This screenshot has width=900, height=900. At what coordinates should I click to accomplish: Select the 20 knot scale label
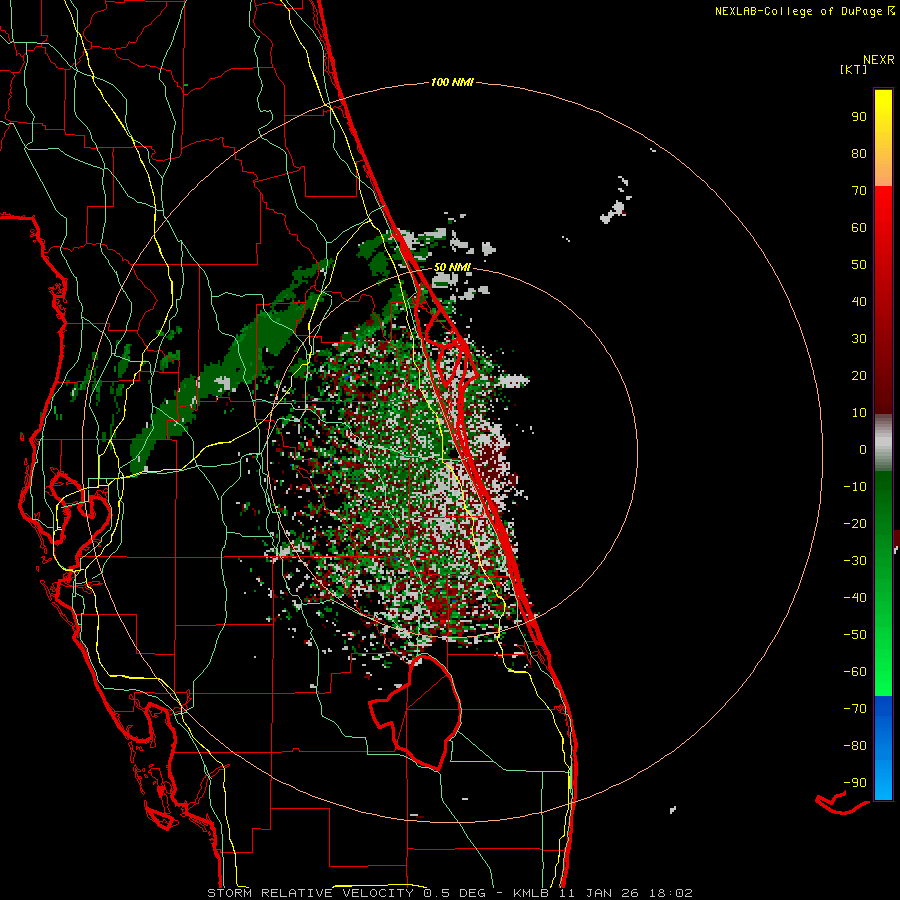tap(859, 375)
